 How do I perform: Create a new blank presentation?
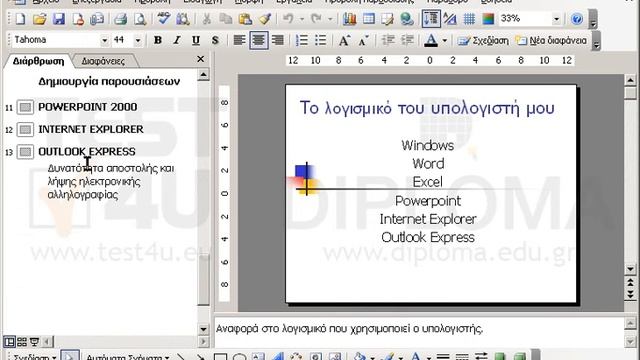tap(20, 19)
